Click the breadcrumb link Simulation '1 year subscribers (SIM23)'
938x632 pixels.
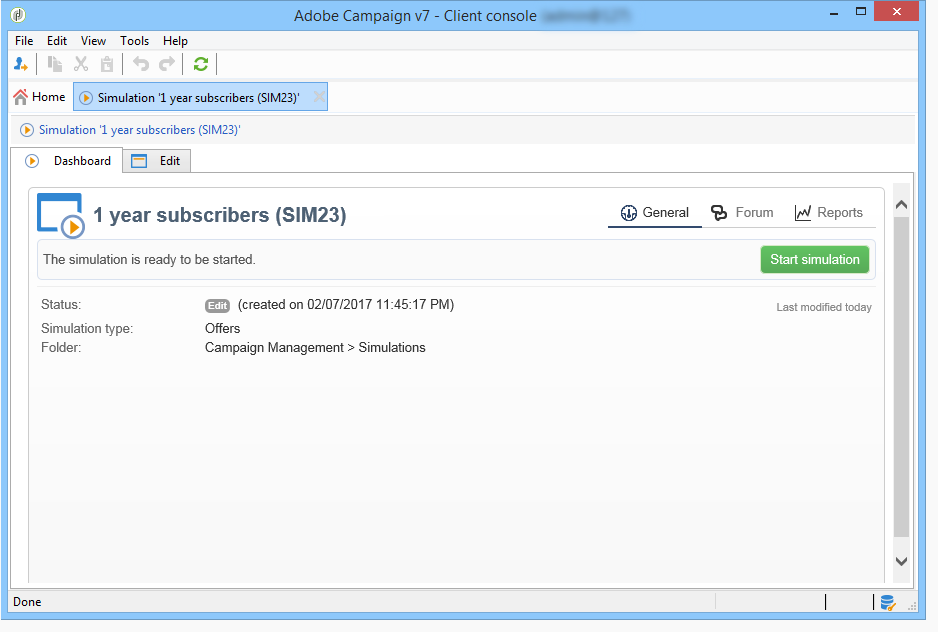(139, 130)
